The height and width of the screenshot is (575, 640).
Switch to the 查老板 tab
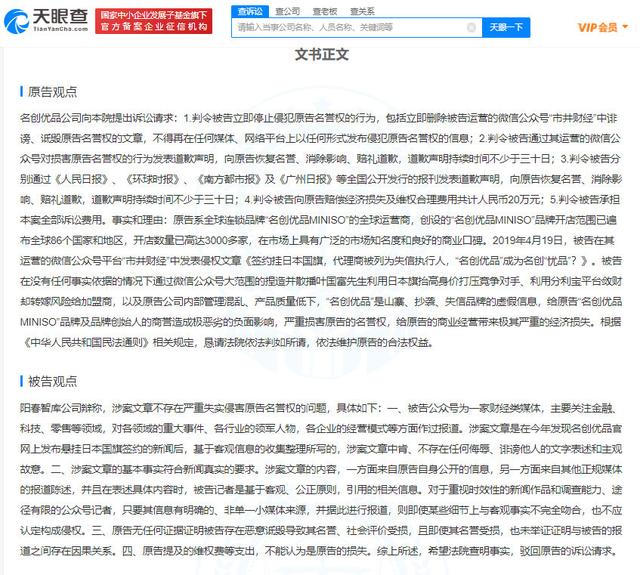[x=324, y=11]
